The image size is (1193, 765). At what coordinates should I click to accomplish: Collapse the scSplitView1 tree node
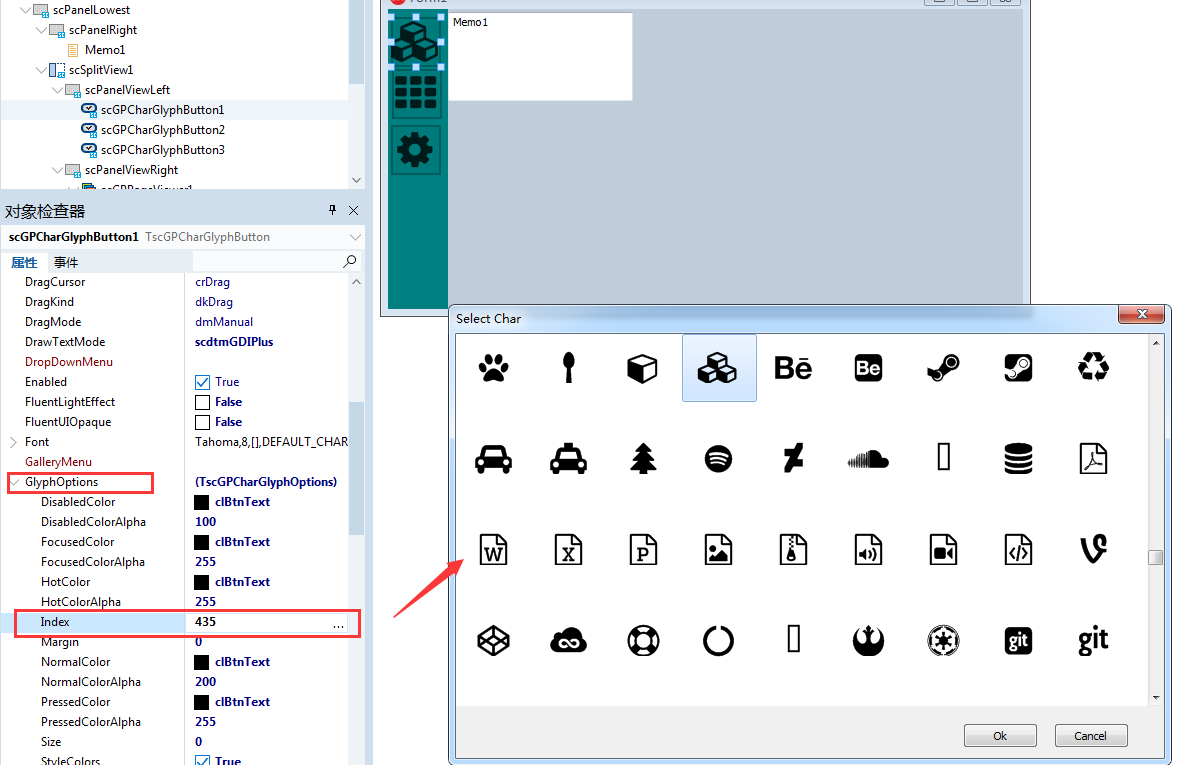coord(42,69)
